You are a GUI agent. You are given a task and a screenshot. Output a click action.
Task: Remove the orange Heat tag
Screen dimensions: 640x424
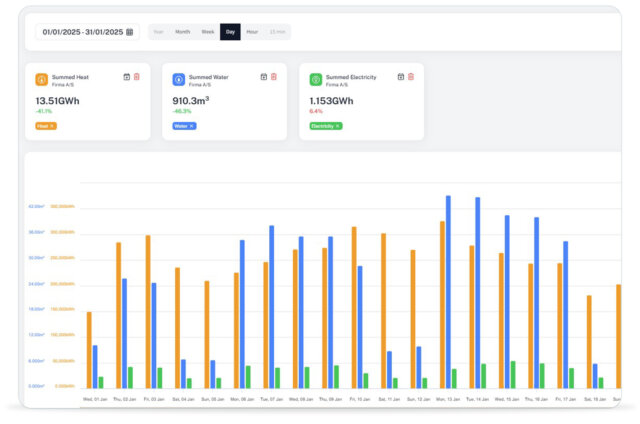(x=52, y=126)
